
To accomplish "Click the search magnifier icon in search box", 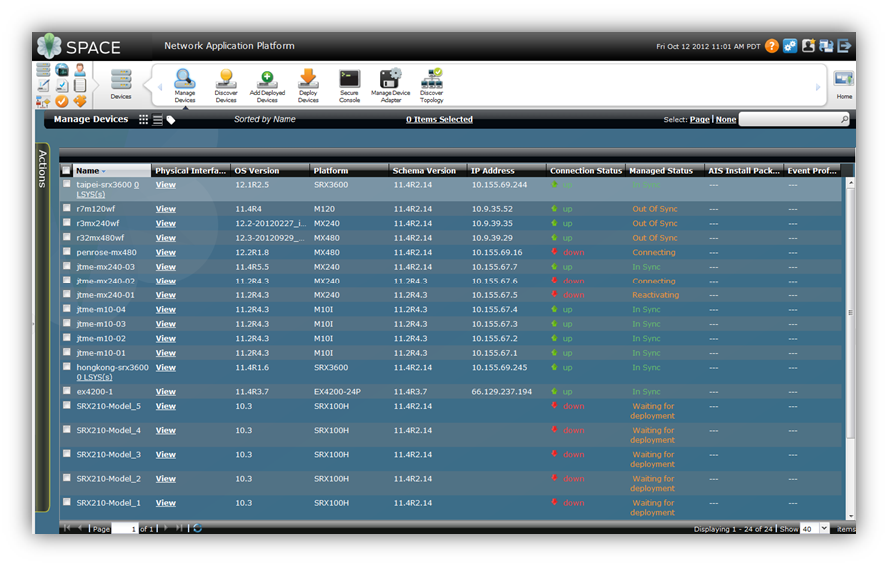I will (844, 119).
